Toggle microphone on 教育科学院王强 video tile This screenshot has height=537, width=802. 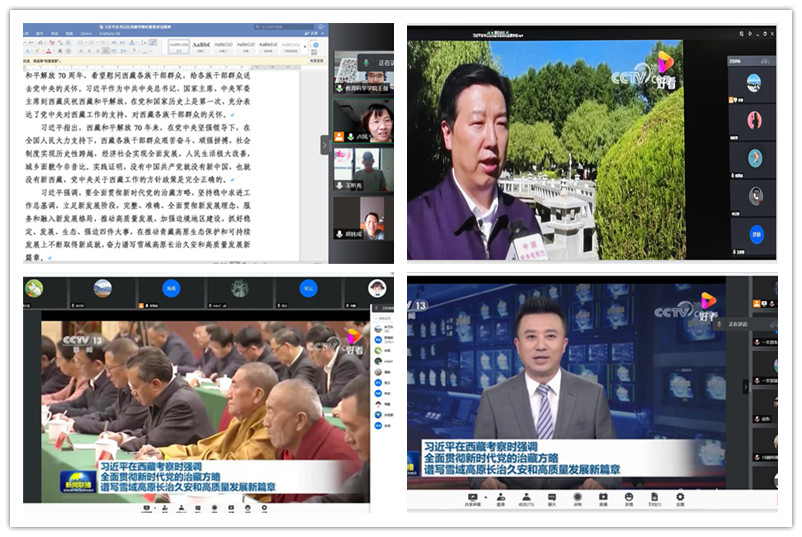pos(337,90)
